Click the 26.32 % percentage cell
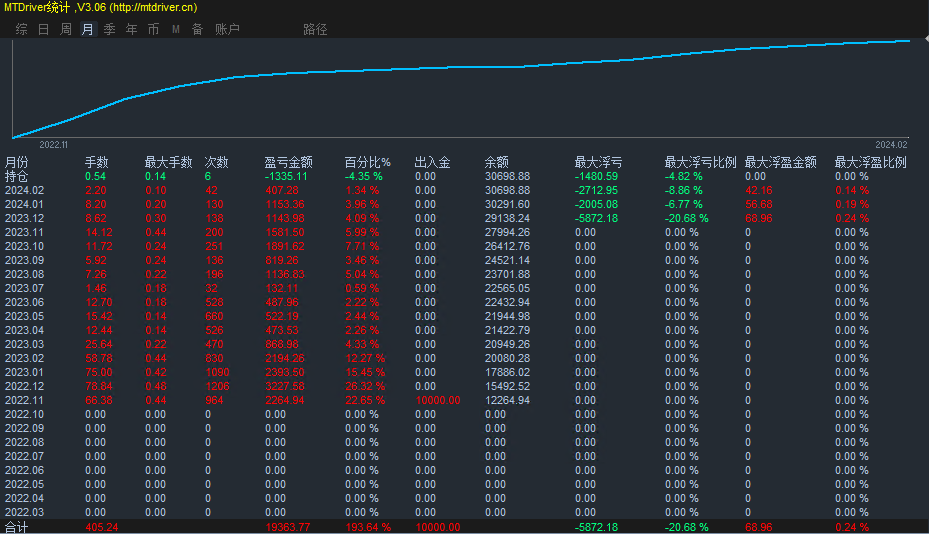The image size is (929, 534). click(365, 386)
